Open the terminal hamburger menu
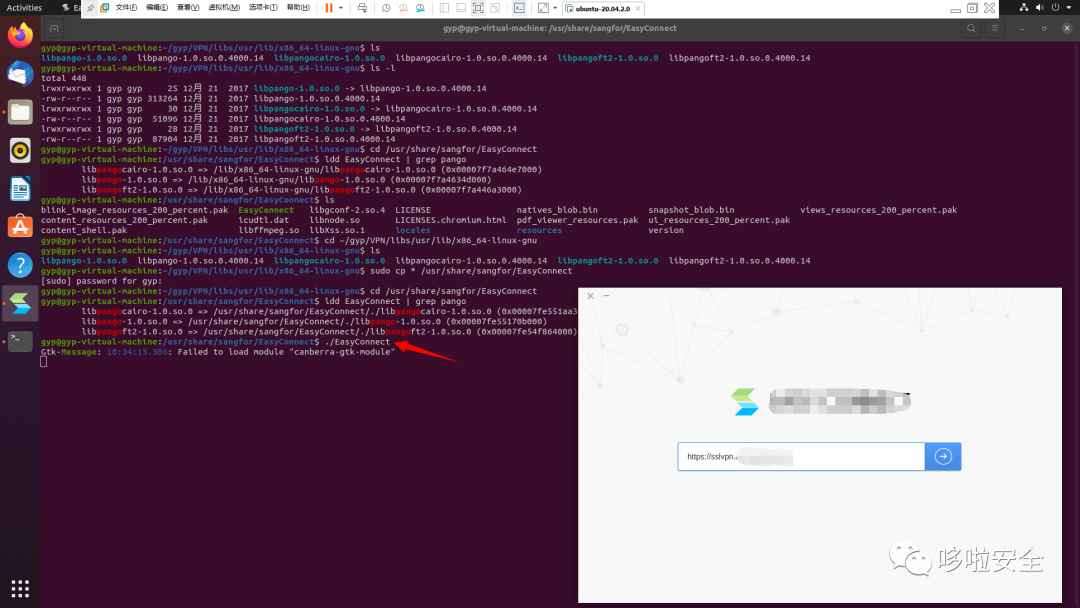This screenshot has height=608, width=1080. pos(995,28)
